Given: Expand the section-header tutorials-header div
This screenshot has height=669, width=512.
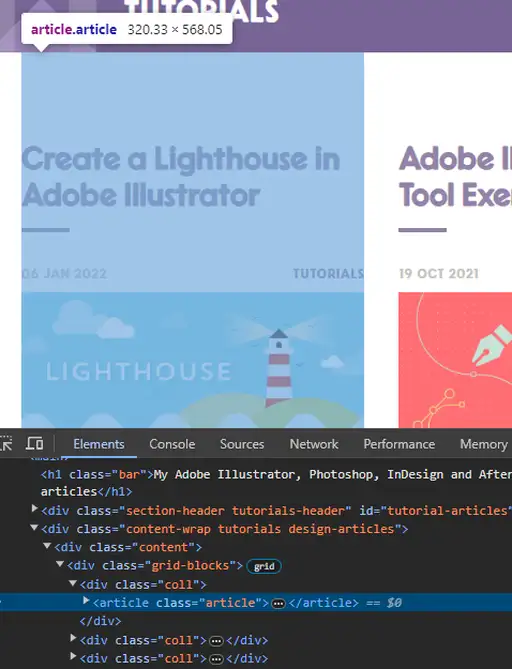Looking at the screenshot, I should point(35,509).
